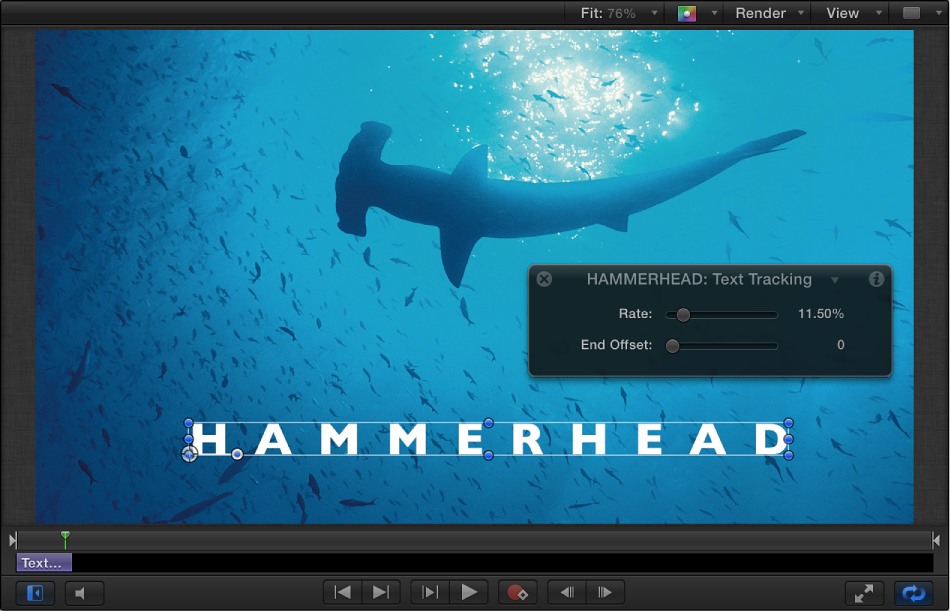Screen dimensions: 950x612
Task: Go to start of project
Action: pos(343,592)
